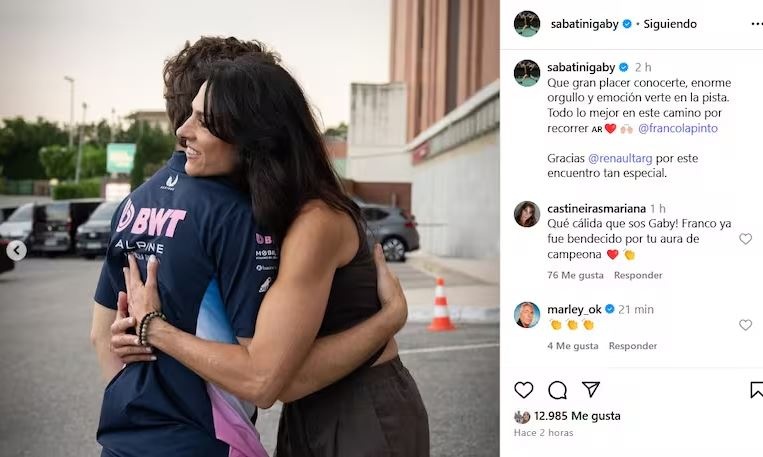Open sabatinigaby username in caption
This screenshot has height=457, width=763.
[x=581, y=67]
